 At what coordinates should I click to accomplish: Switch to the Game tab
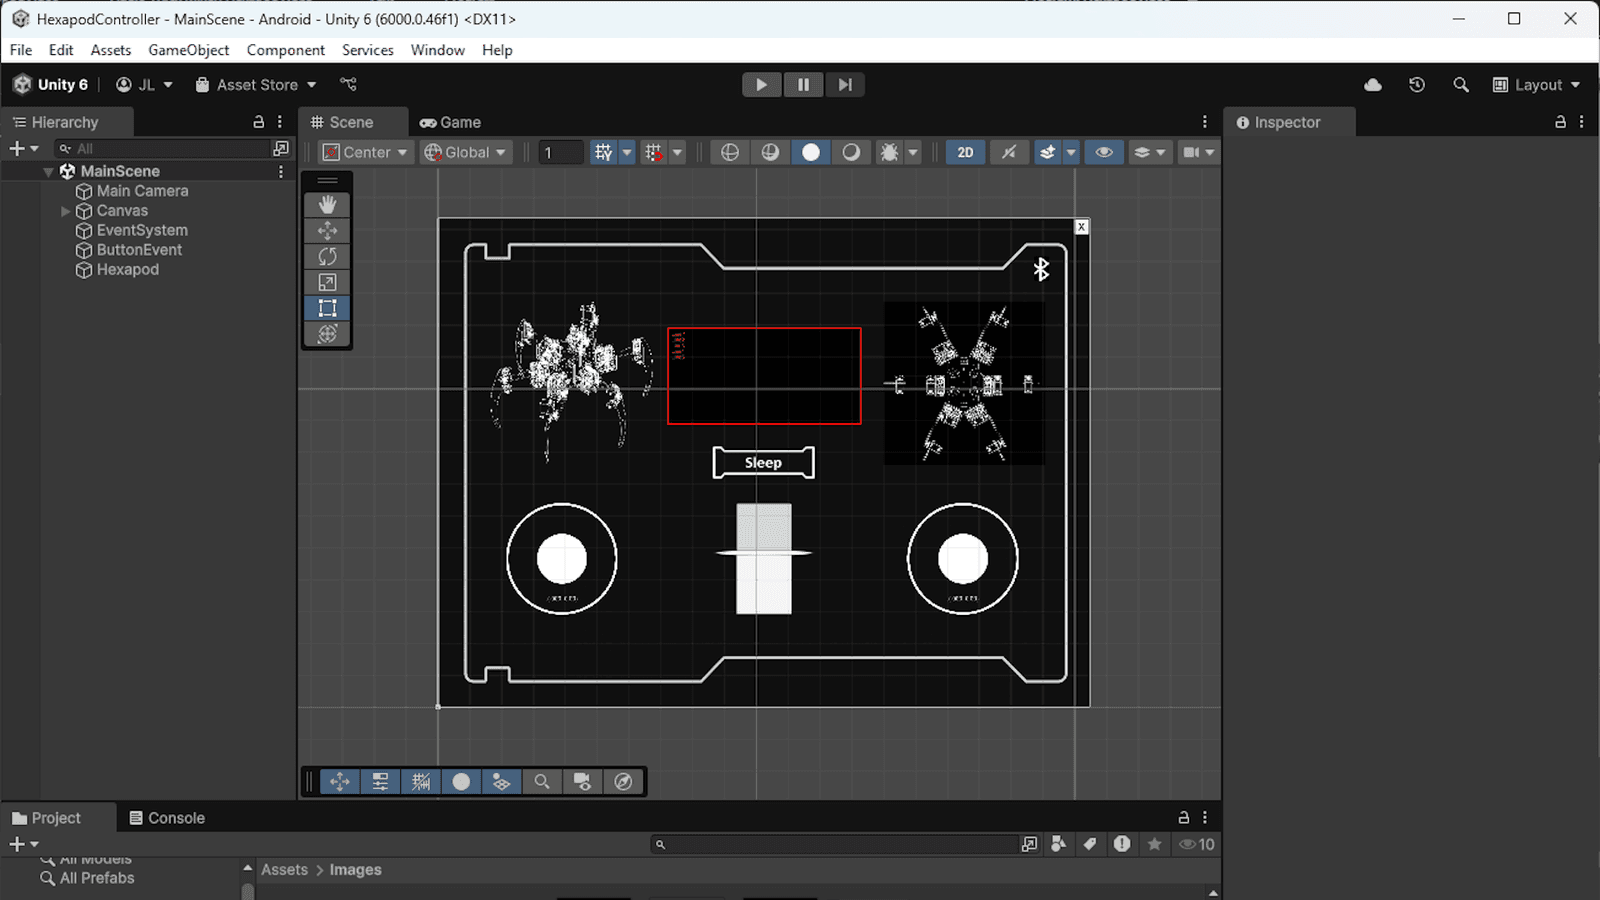[x=451, y=122]
